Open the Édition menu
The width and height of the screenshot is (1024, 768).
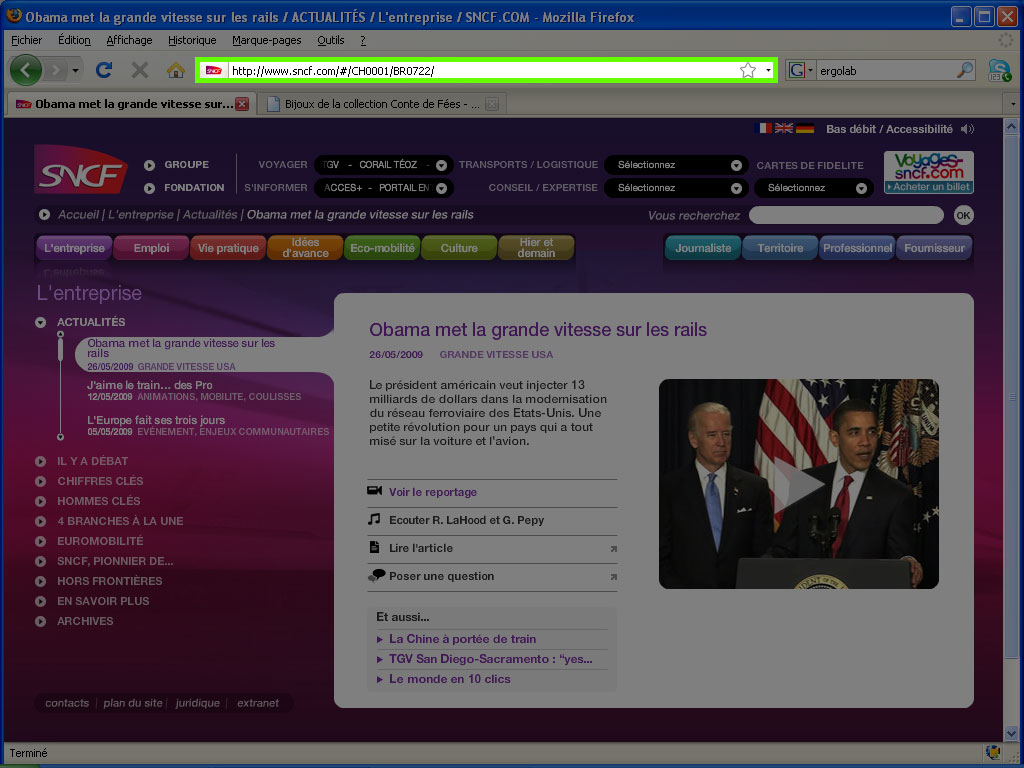click(74, 40)
